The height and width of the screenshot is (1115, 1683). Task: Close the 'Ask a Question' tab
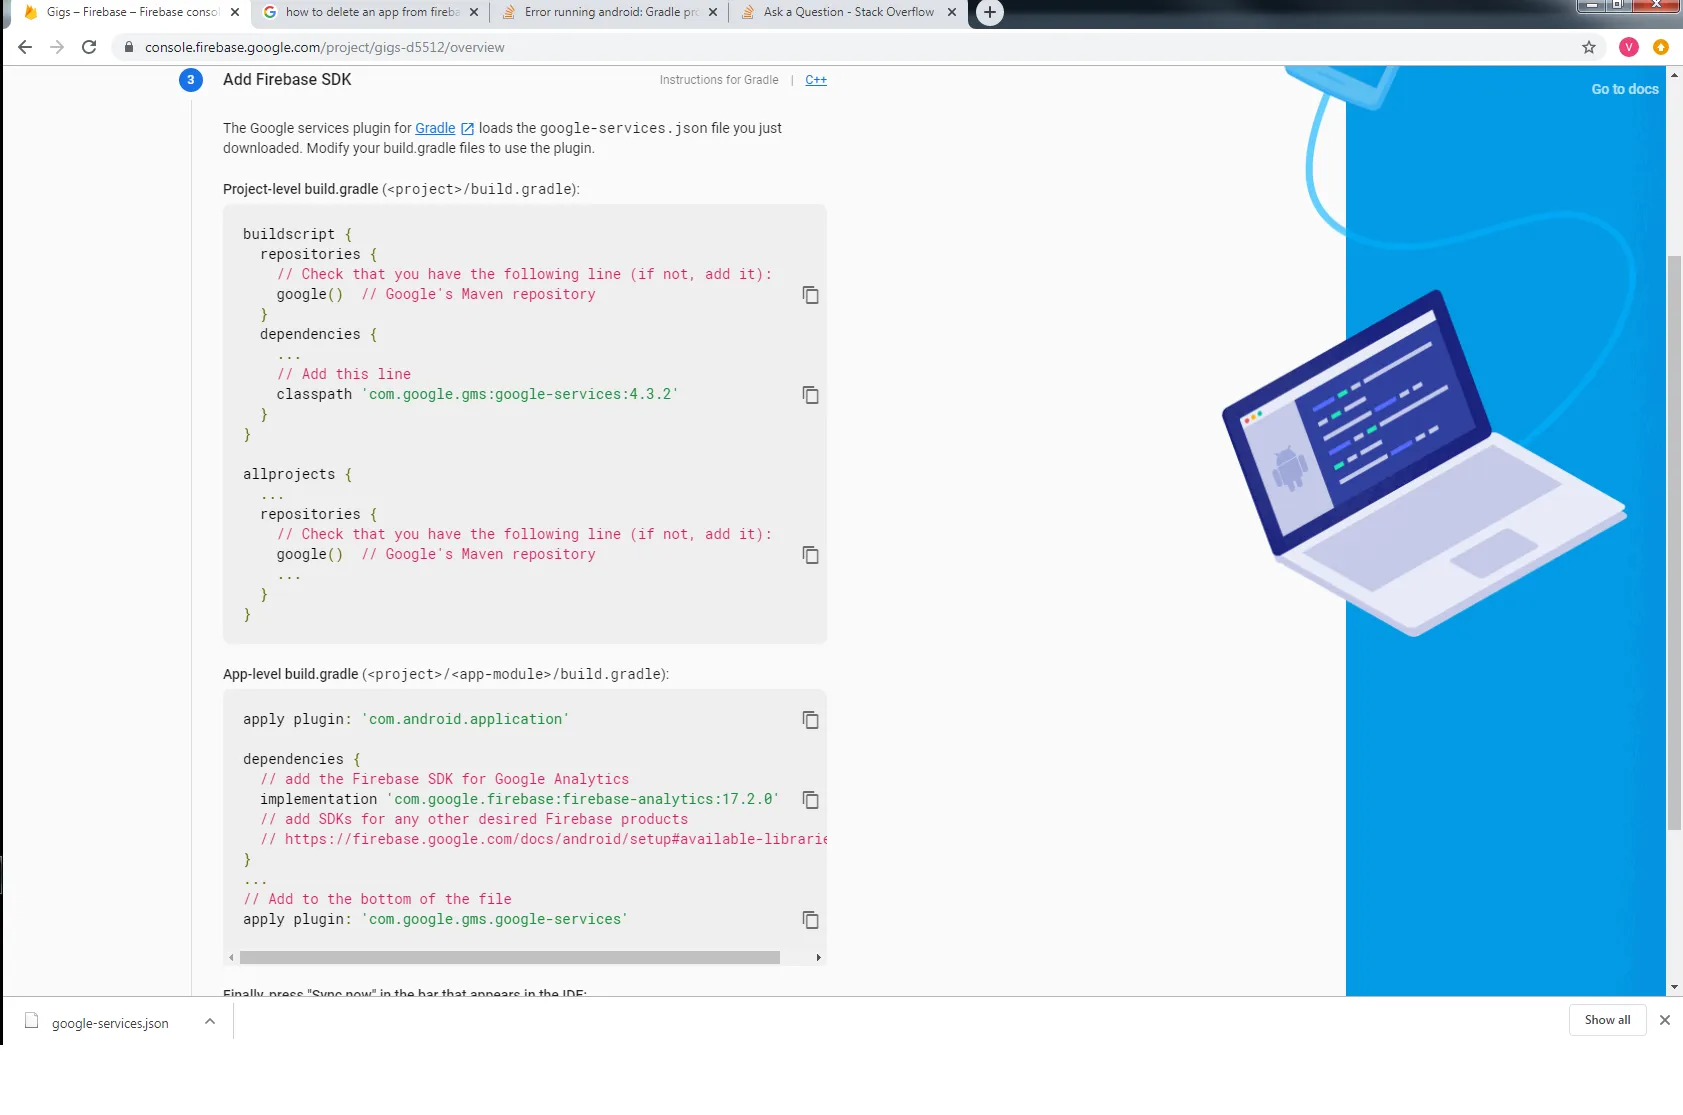[x=952, y=12]
